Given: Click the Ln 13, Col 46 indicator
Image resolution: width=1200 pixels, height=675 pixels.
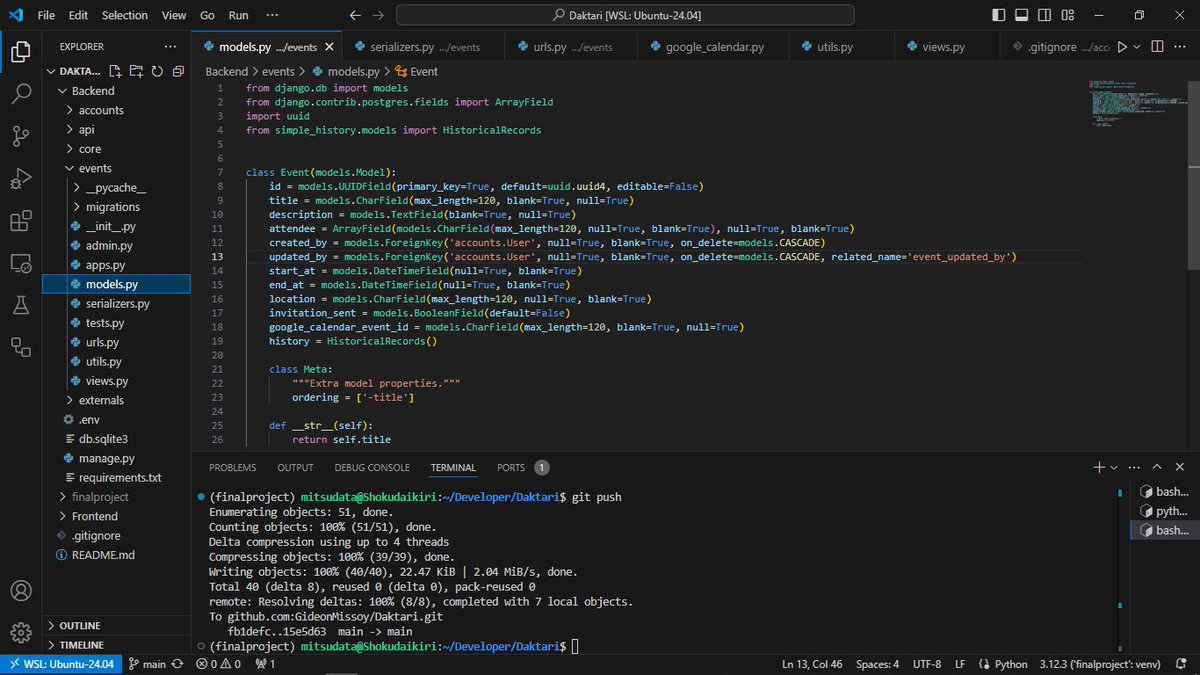Looking at the screenshot, I should 811,664.
